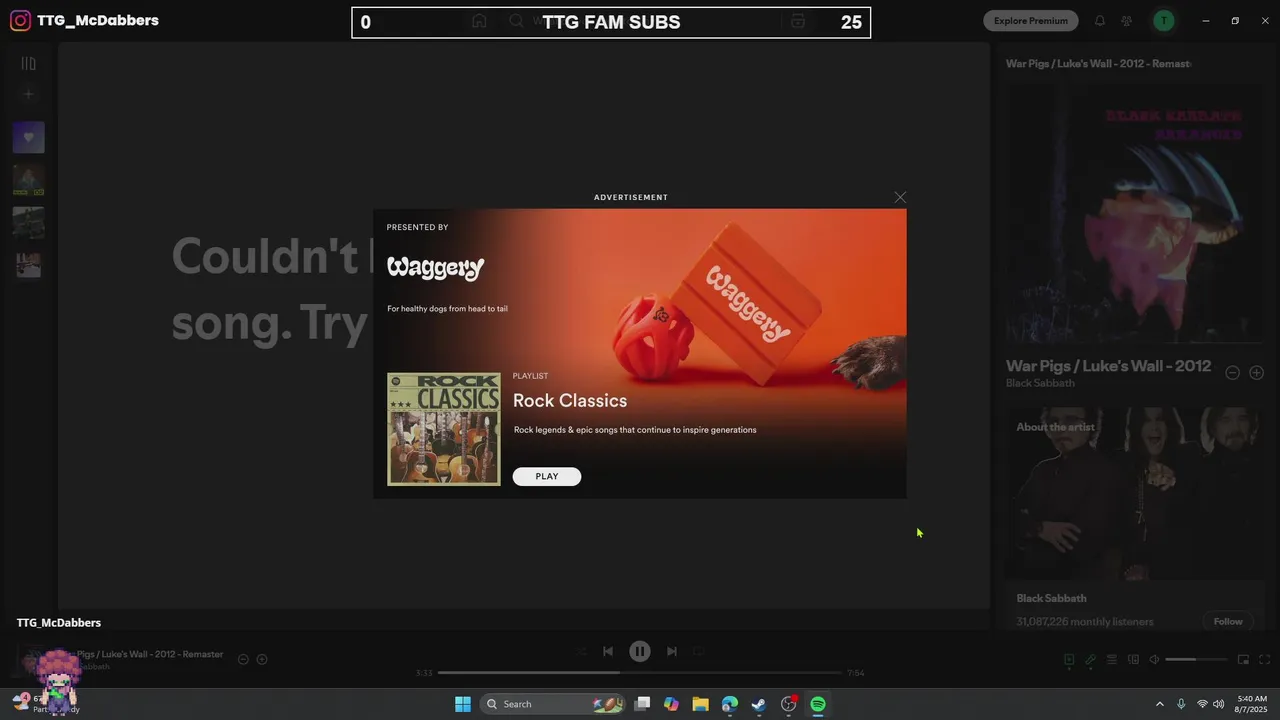Screen dimensions: 1280x720
Task: Add to Liked Songs plus icon in player bar
Action: tap(262, 659)
